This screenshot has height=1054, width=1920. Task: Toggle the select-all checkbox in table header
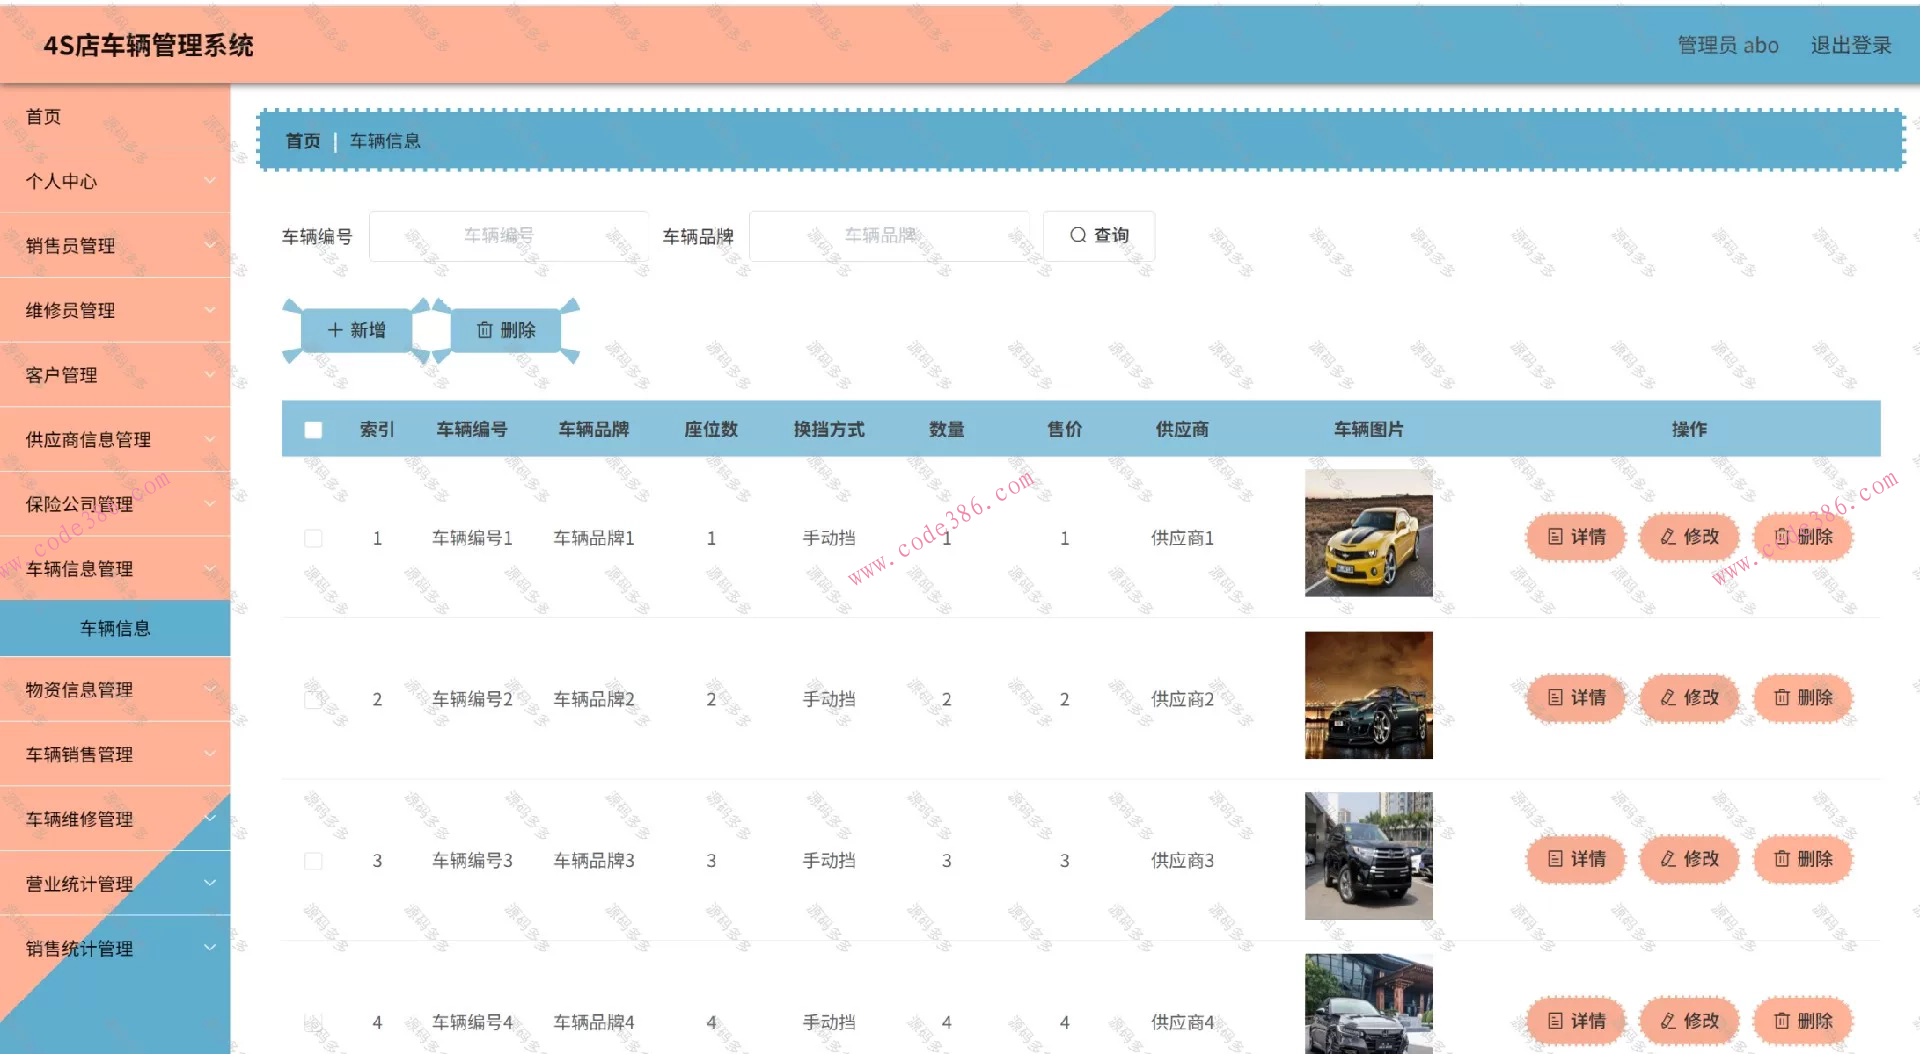click(x=313, y=430)
